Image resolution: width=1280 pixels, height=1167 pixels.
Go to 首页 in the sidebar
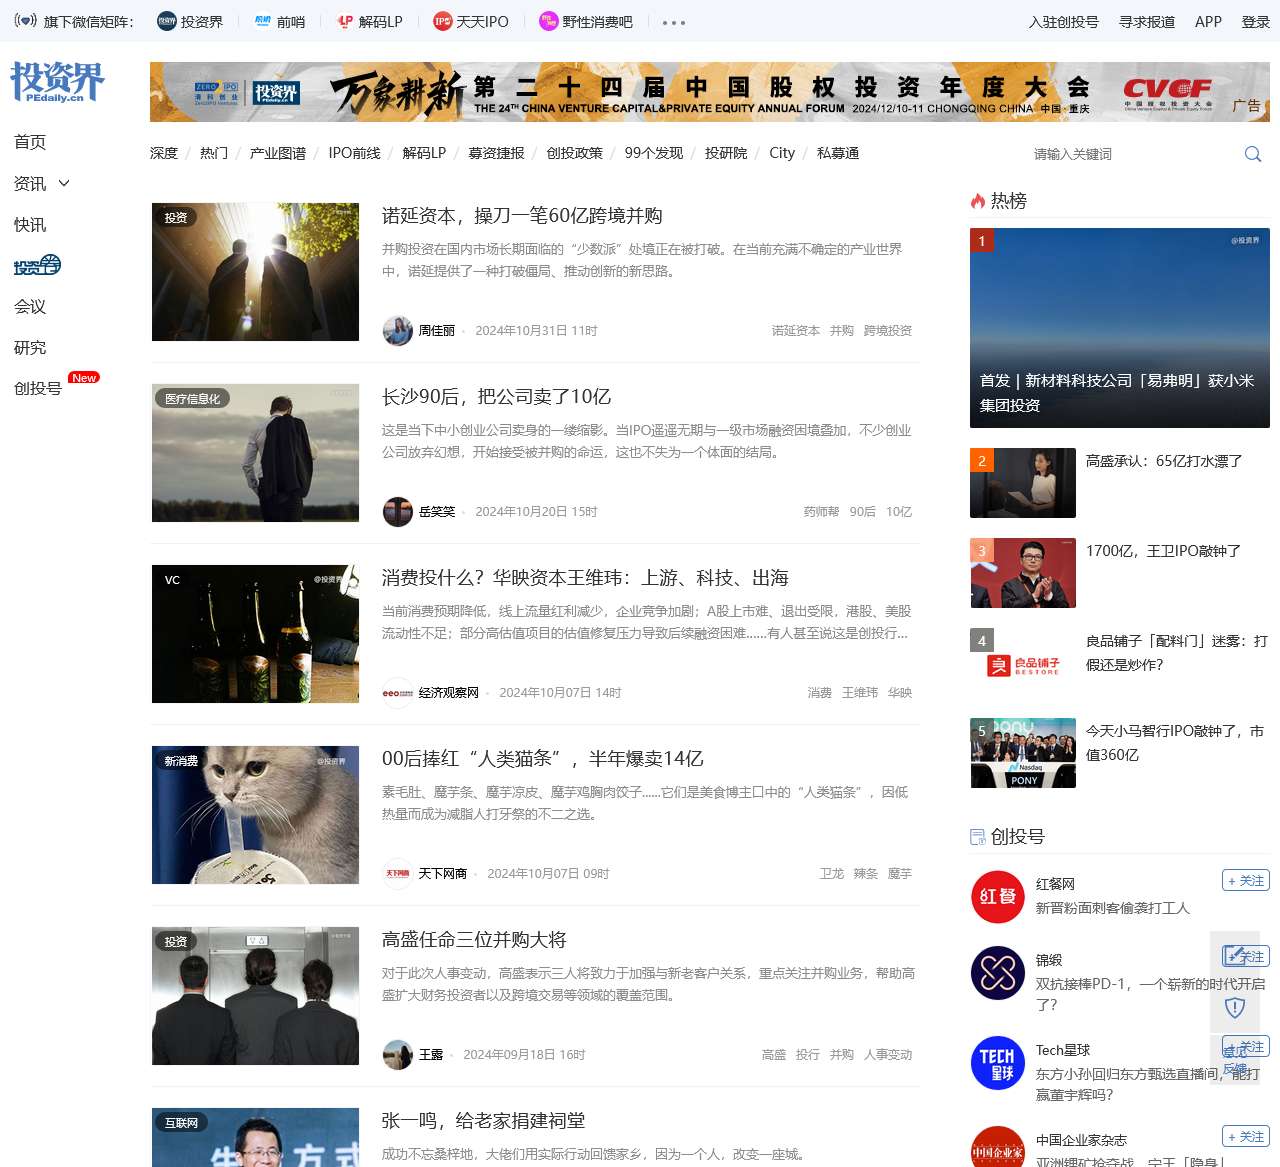pos(30,142)
